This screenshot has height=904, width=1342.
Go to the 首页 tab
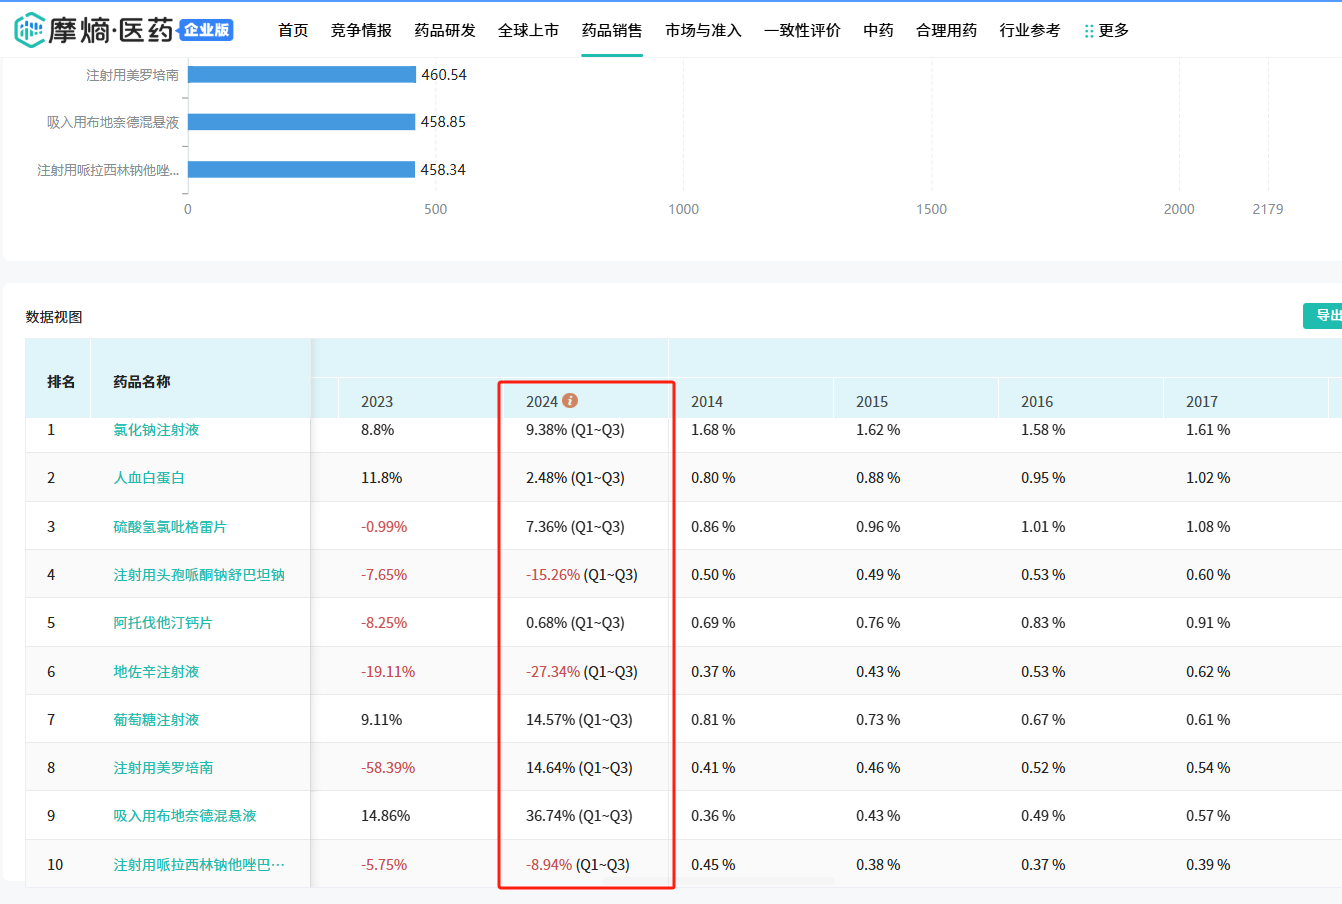[293, 31]
